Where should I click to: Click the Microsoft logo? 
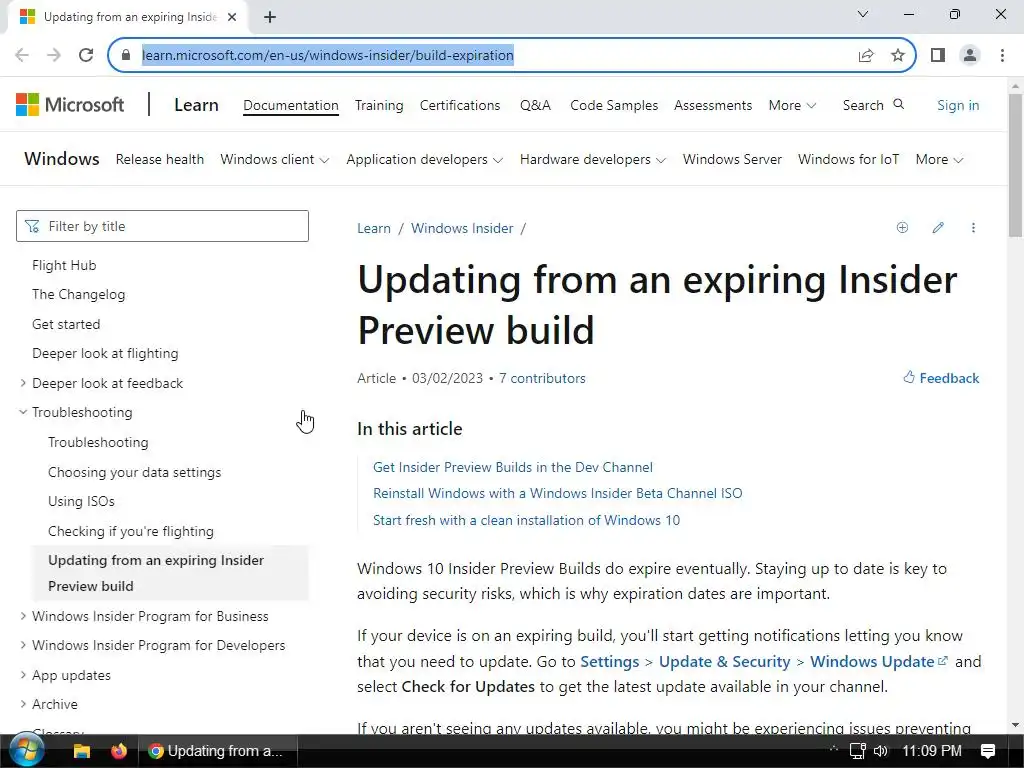tap(70, 104)
